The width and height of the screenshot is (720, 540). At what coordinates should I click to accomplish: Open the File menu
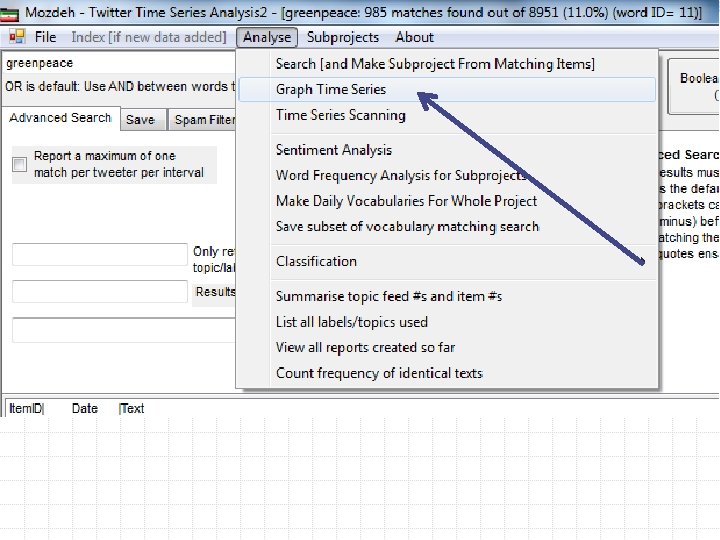(x=45, y=37)
